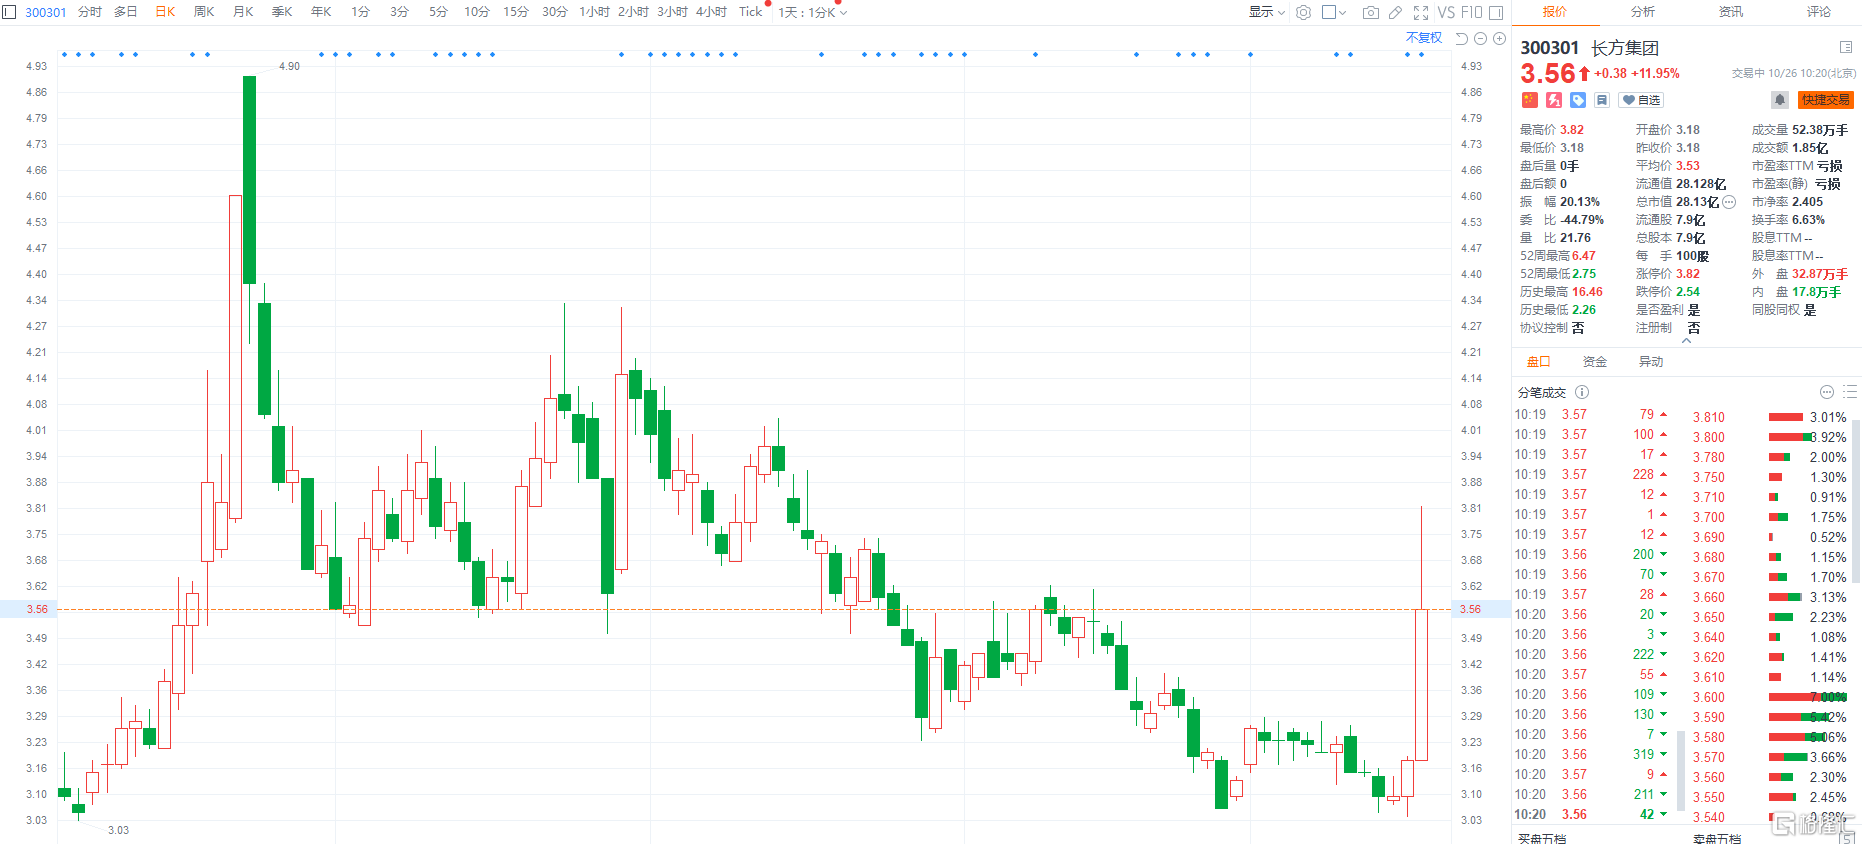Click first event diamond marker above chart
This screenshot has width=1863, height=844.
click(64, 54)
